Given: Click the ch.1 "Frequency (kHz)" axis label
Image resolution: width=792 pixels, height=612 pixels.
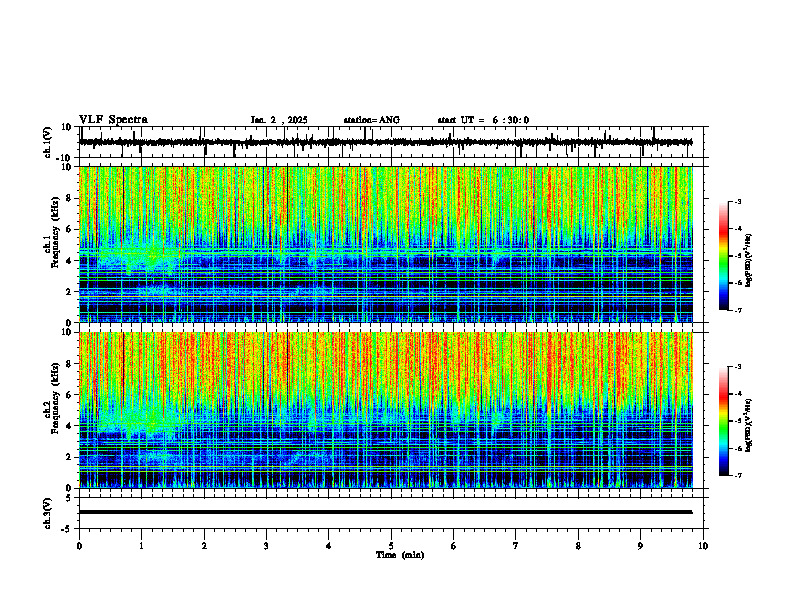Looking at the screenshot, I should pyautogui.click(x=55, y=232).
